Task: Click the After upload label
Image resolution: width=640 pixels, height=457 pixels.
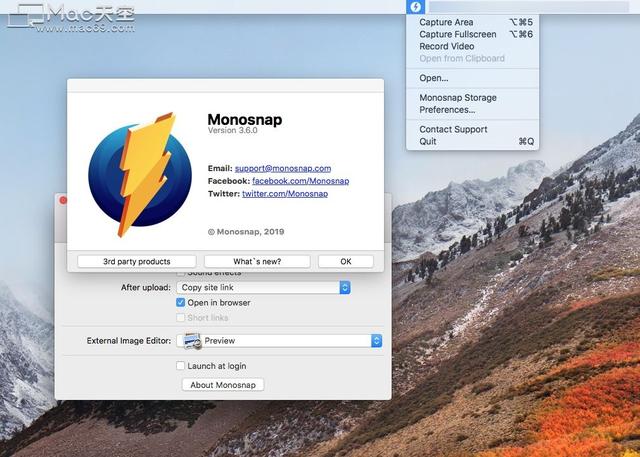Action: tap(146, 287)
